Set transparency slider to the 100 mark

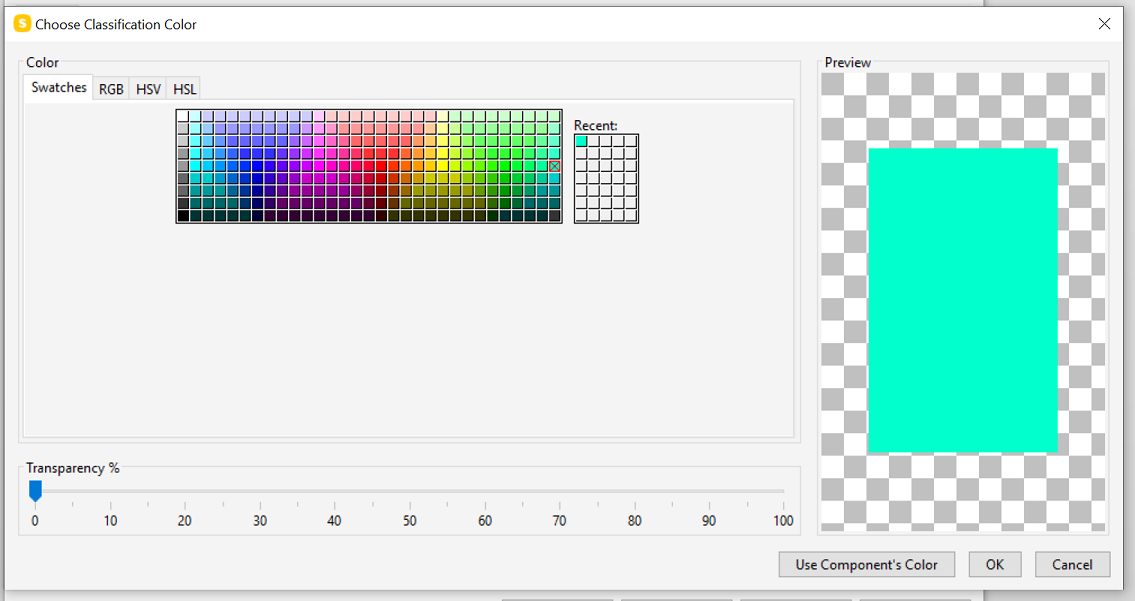click(x=783, y=491)
